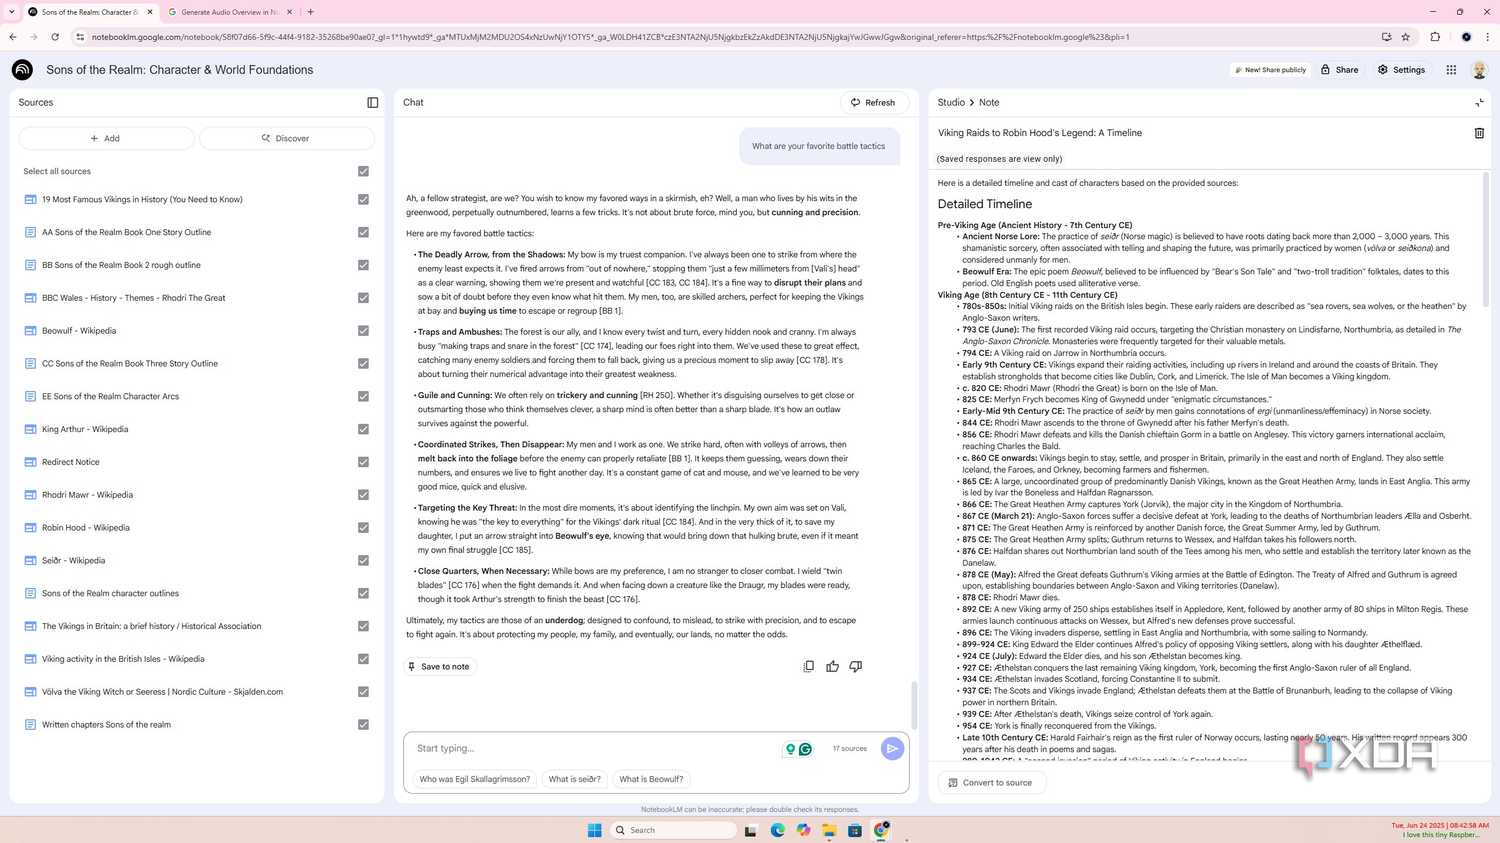Screen dimensions: 1500x843
Task: Copy response with the copy icon
Action: (x=809, y=666)
